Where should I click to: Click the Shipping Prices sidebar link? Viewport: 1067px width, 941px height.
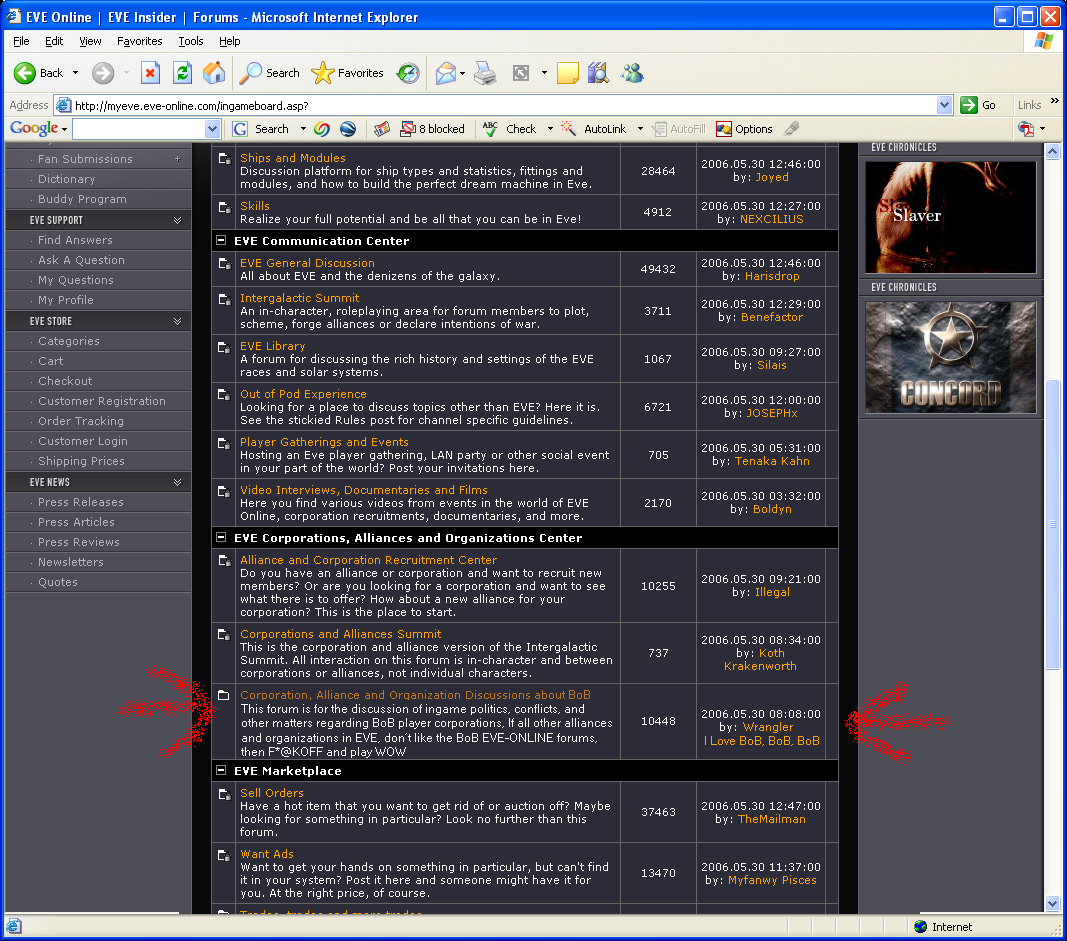(81, 461)
